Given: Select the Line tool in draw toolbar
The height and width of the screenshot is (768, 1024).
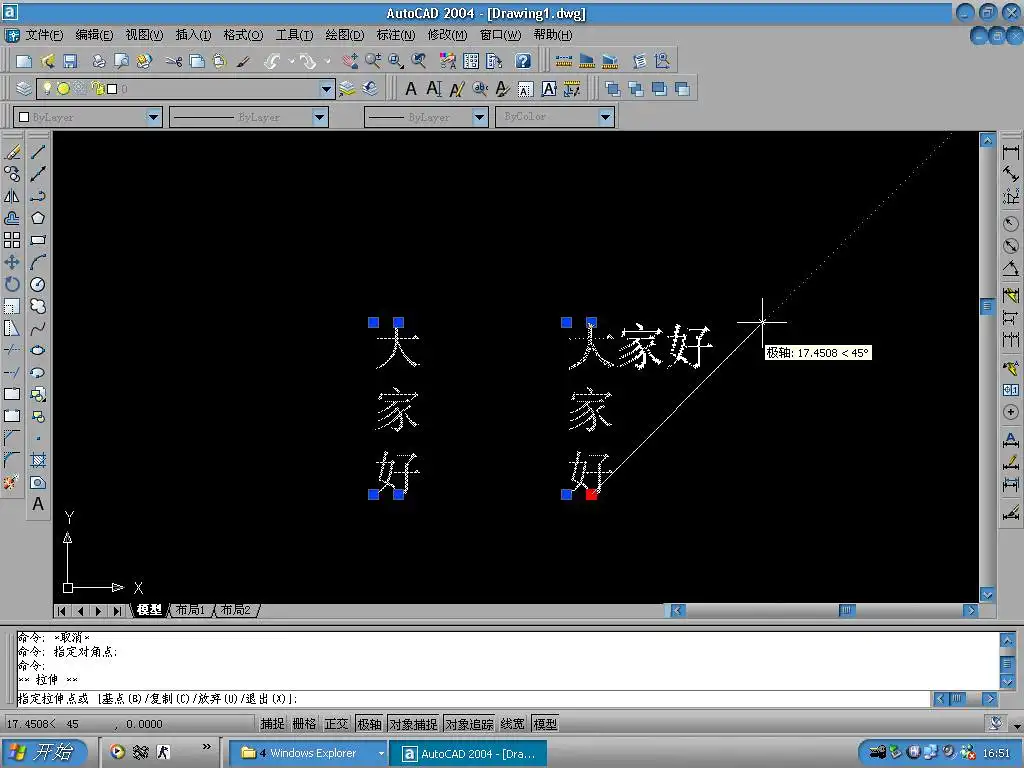Looking at the screenshot, I should (x=38, y=152).
